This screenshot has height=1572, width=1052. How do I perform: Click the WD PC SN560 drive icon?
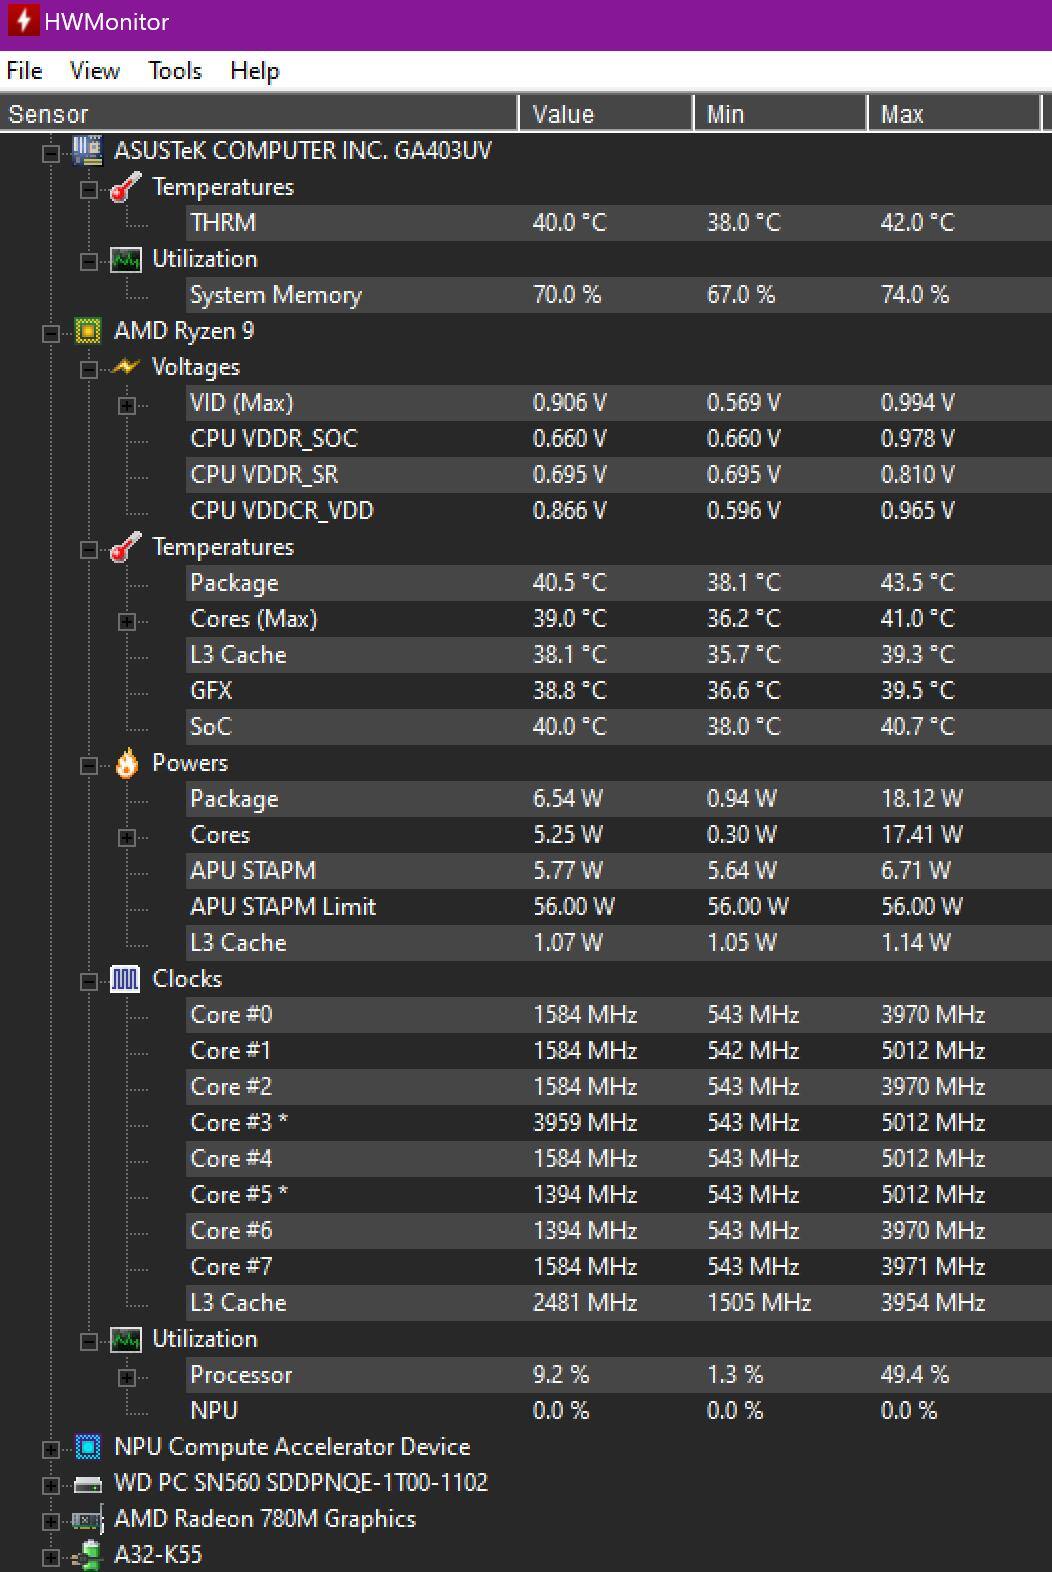tap(88, 1484)
